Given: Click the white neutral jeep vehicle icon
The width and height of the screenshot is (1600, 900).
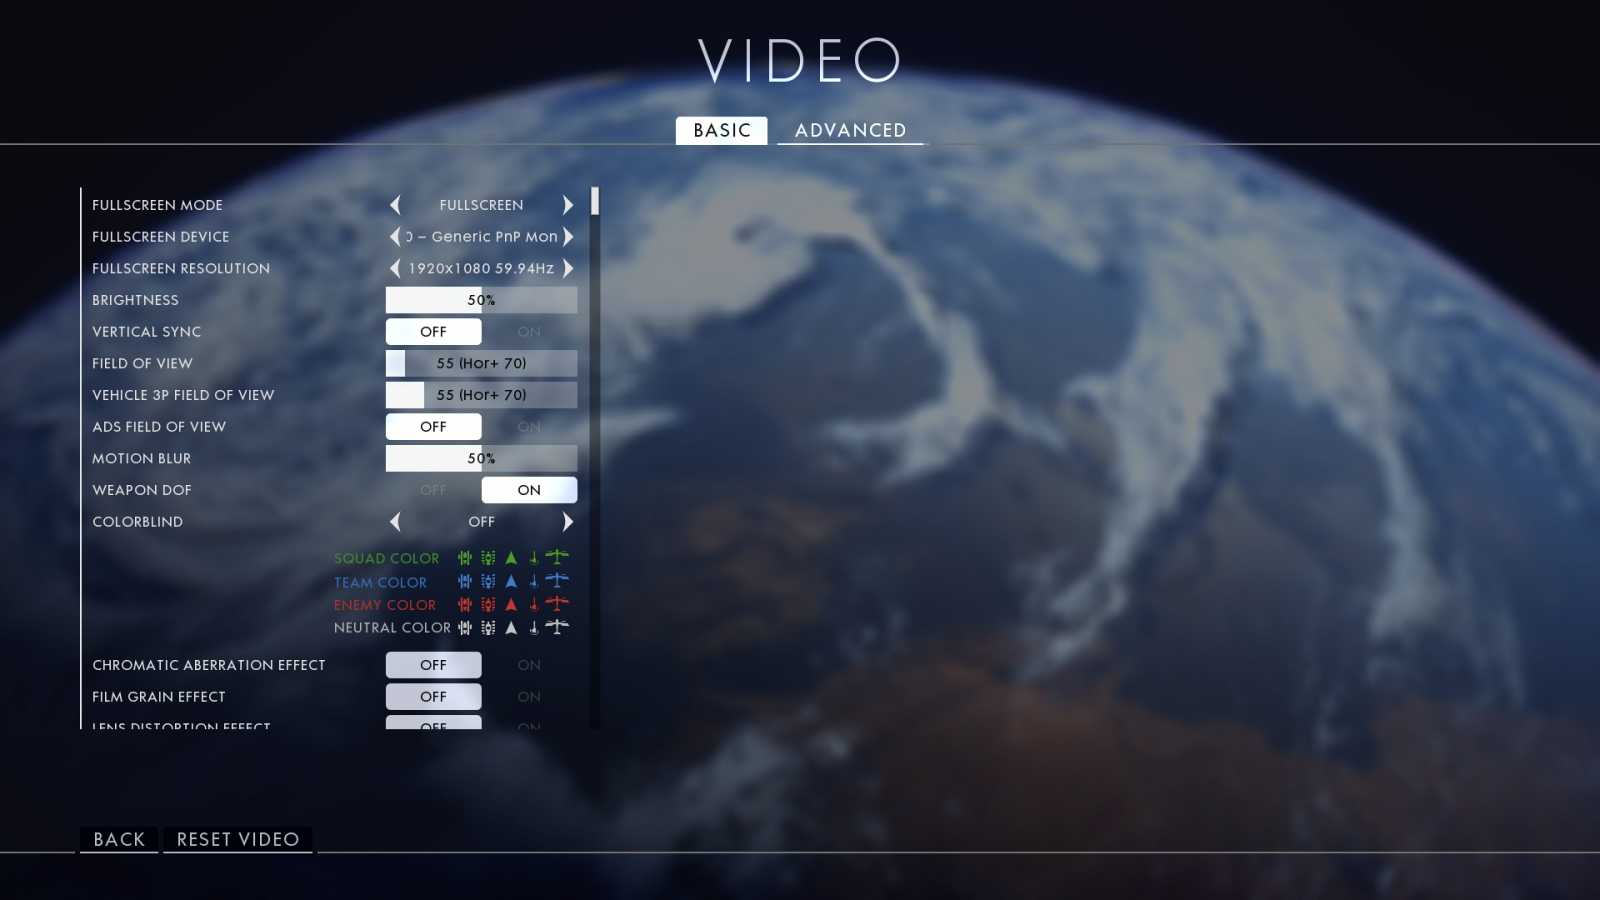Looking at the screenshot, I should coord(465,628).
